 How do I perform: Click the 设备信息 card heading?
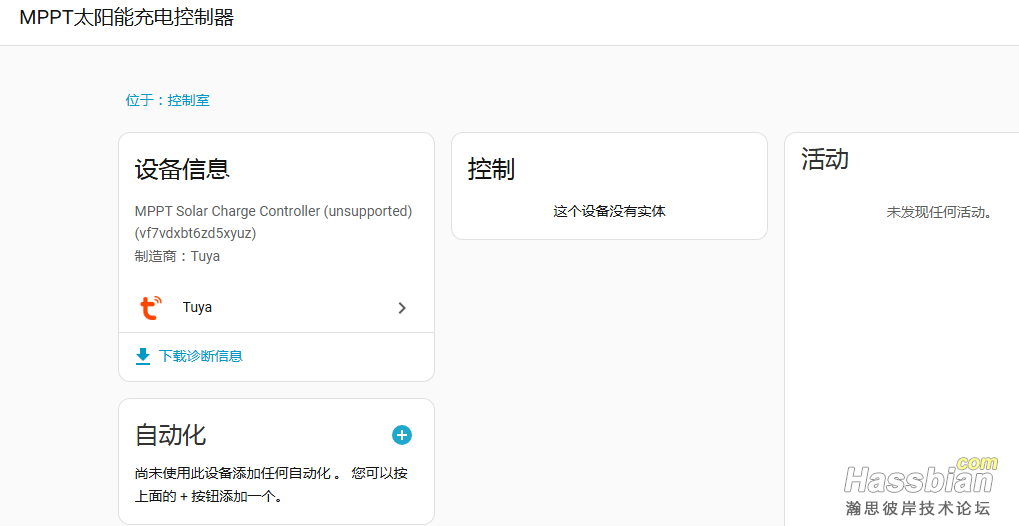coord(182,169)
